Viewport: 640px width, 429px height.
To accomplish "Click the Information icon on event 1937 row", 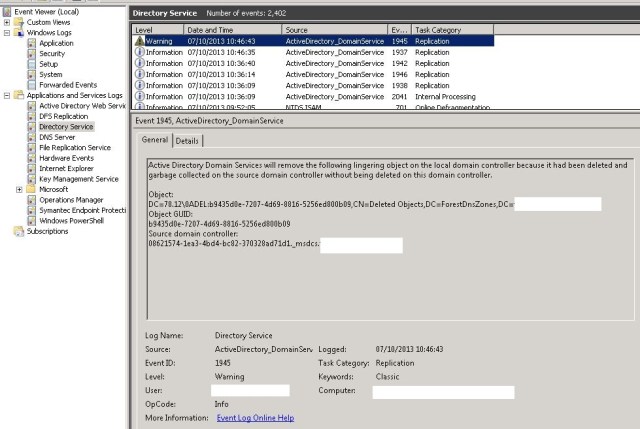I will 140,51.
